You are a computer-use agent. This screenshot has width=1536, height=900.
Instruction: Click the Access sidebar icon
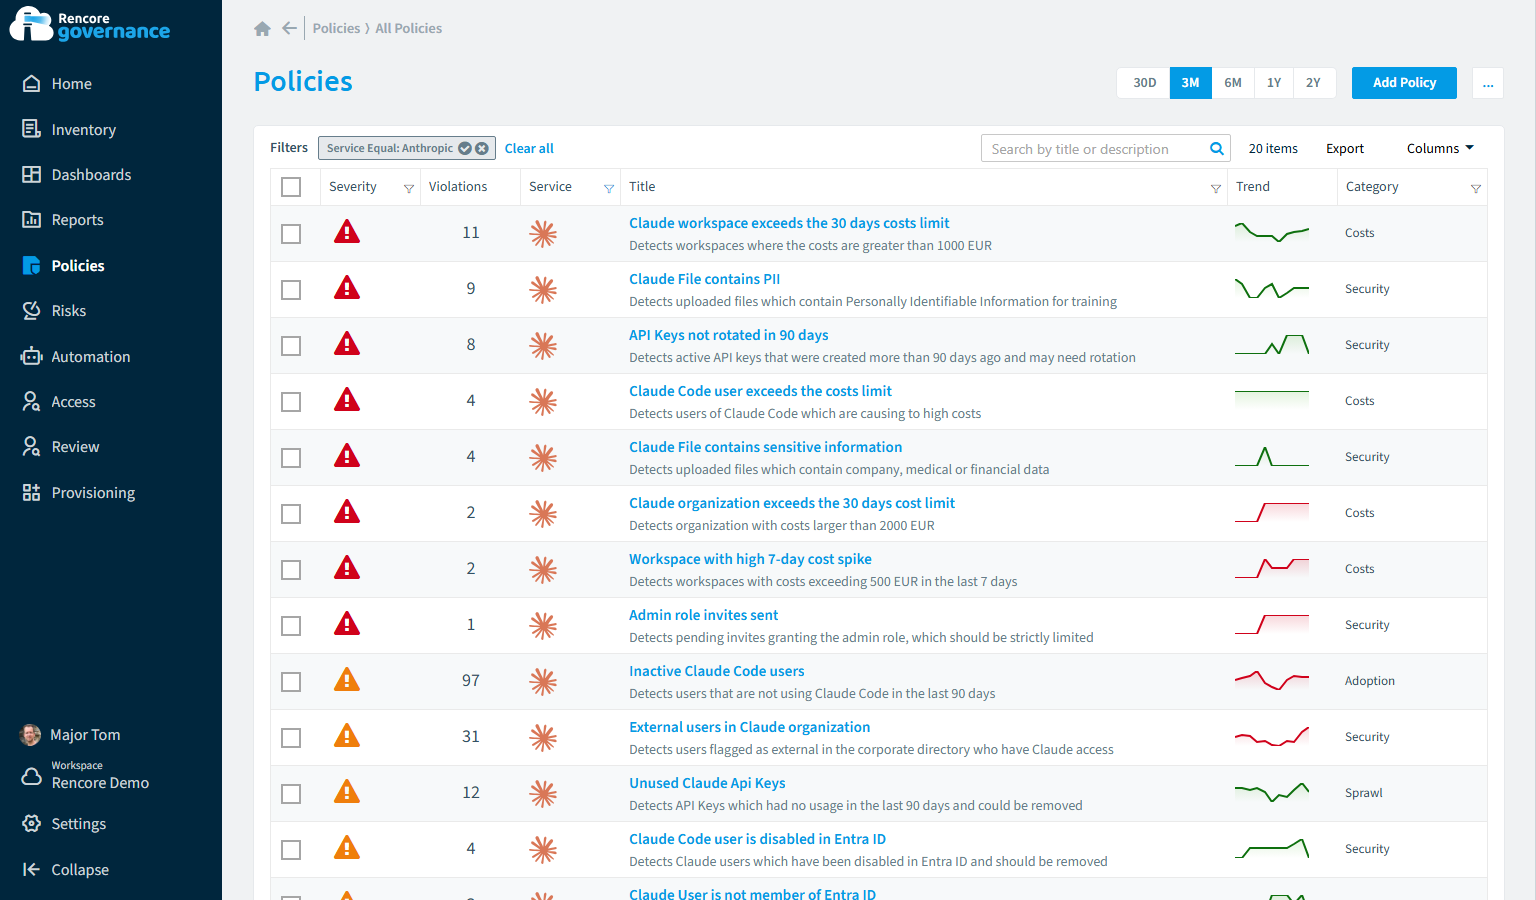tap(31, 401)
